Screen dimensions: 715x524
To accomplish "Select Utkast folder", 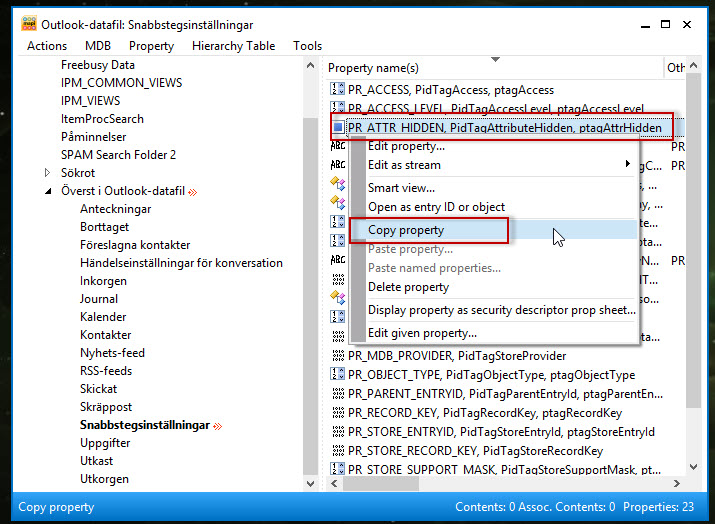I will [x=96, y=461].
